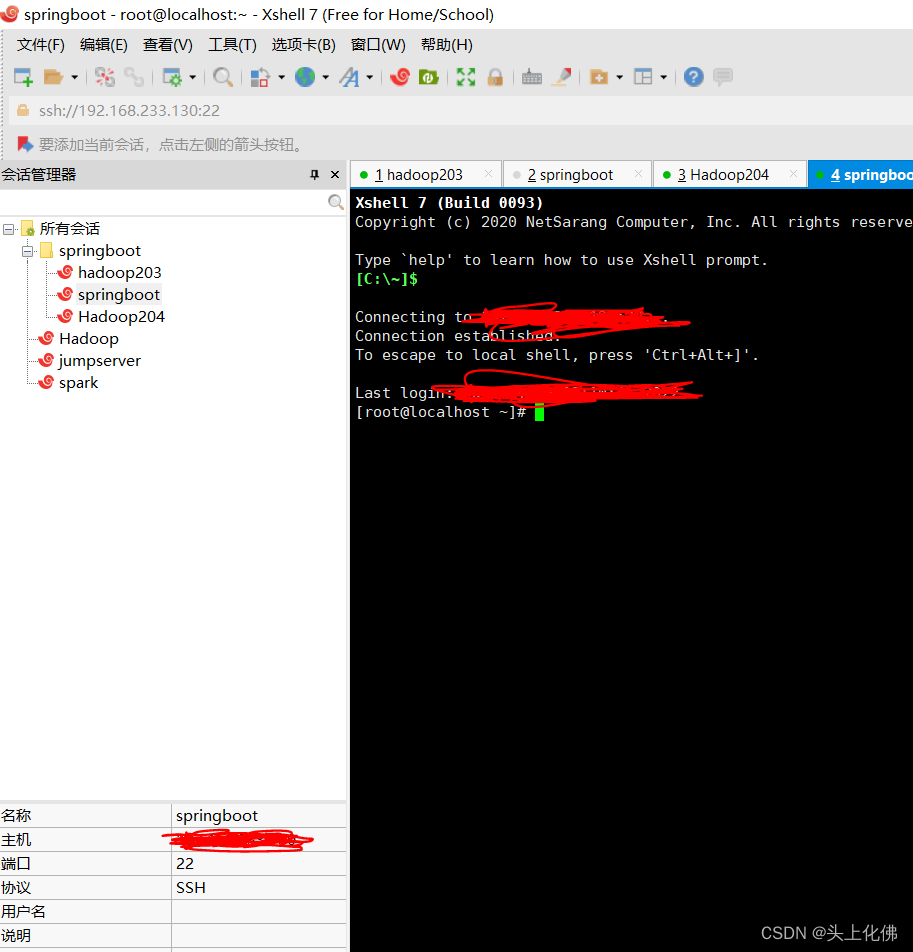Select springboot session under springboot folder
Screen dimensions: 913x952
click(119, 294)
